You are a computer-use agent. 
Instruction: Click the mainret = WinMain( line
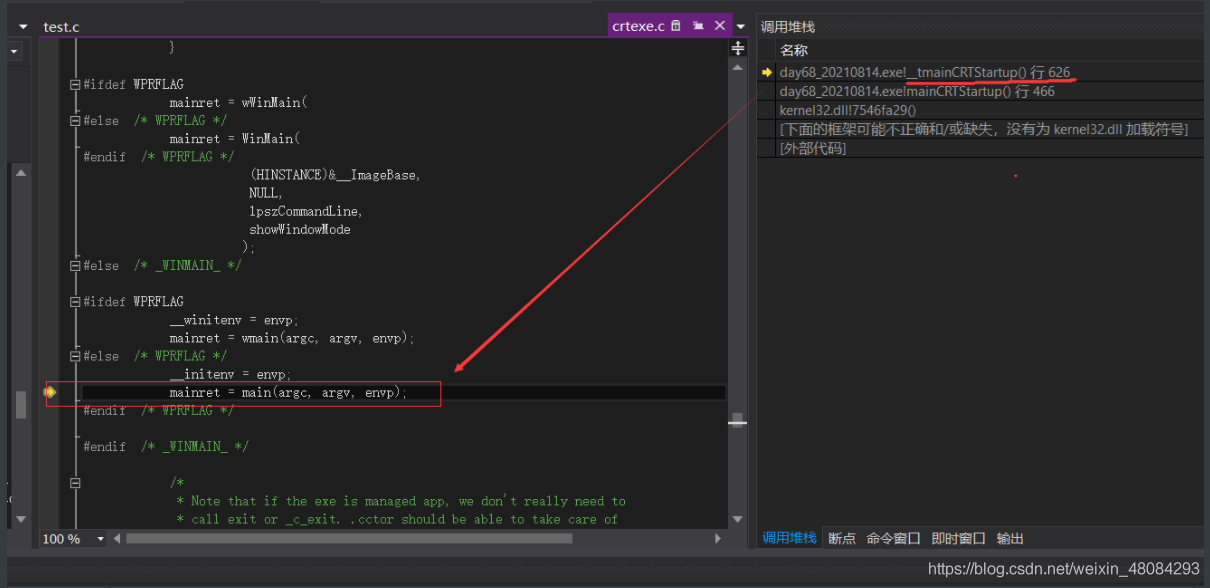pyautogui.click(x=234, y=139)
